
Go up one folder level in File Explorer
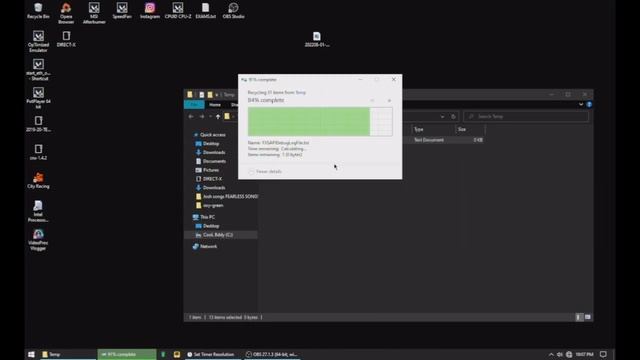(218, 117)
